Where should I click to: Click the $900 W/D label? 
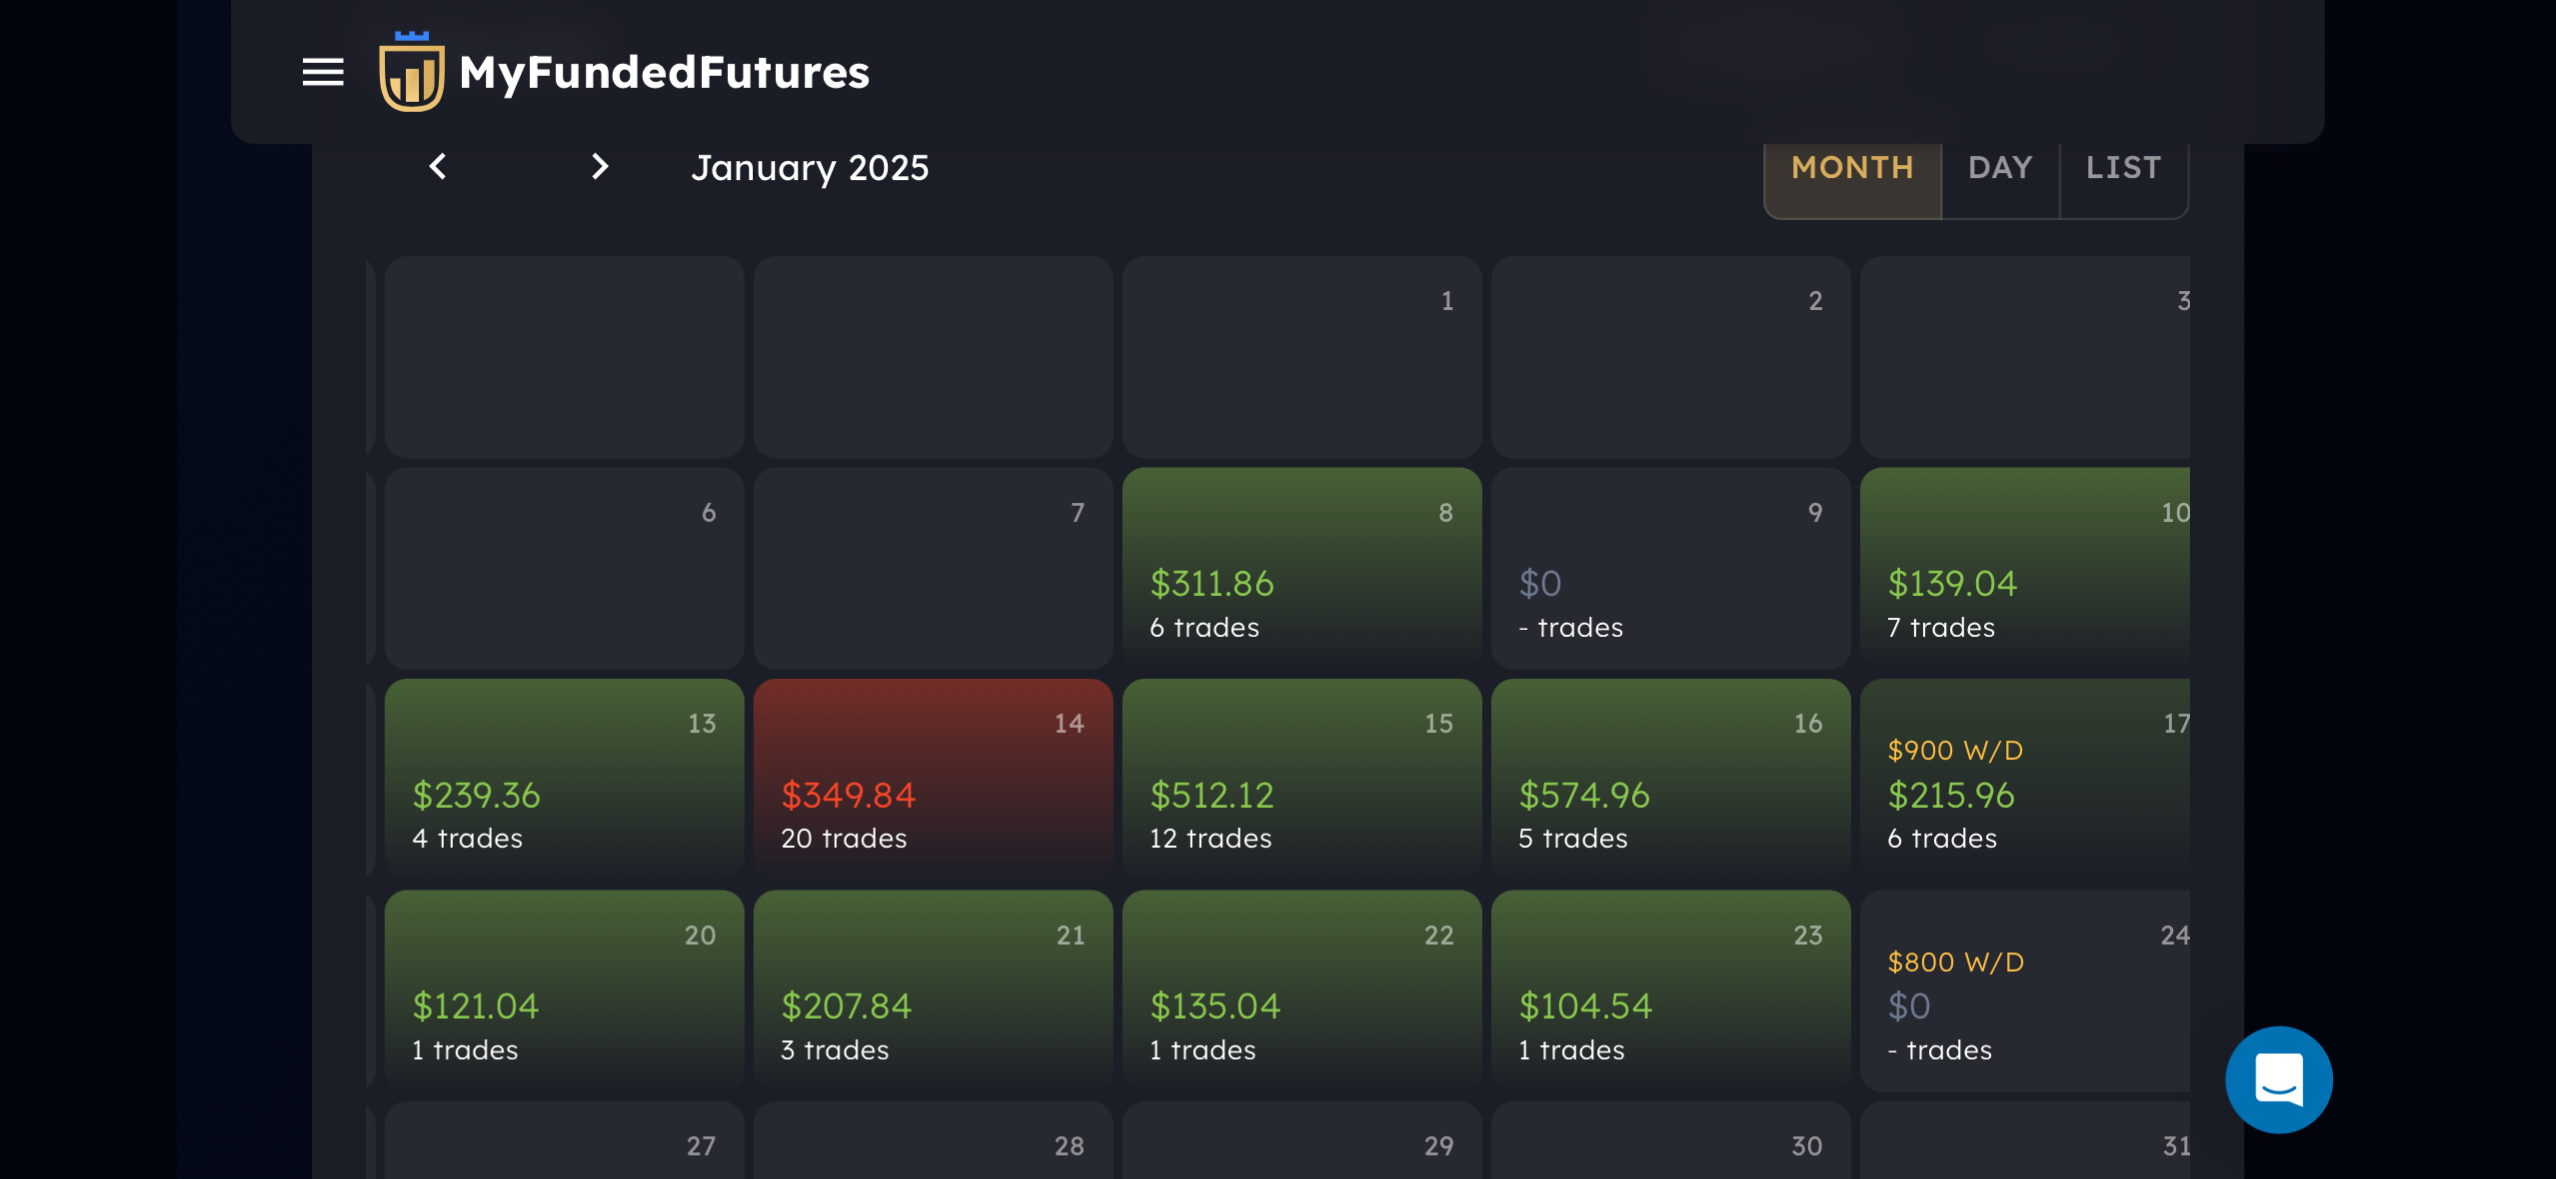click(1954, 750)
